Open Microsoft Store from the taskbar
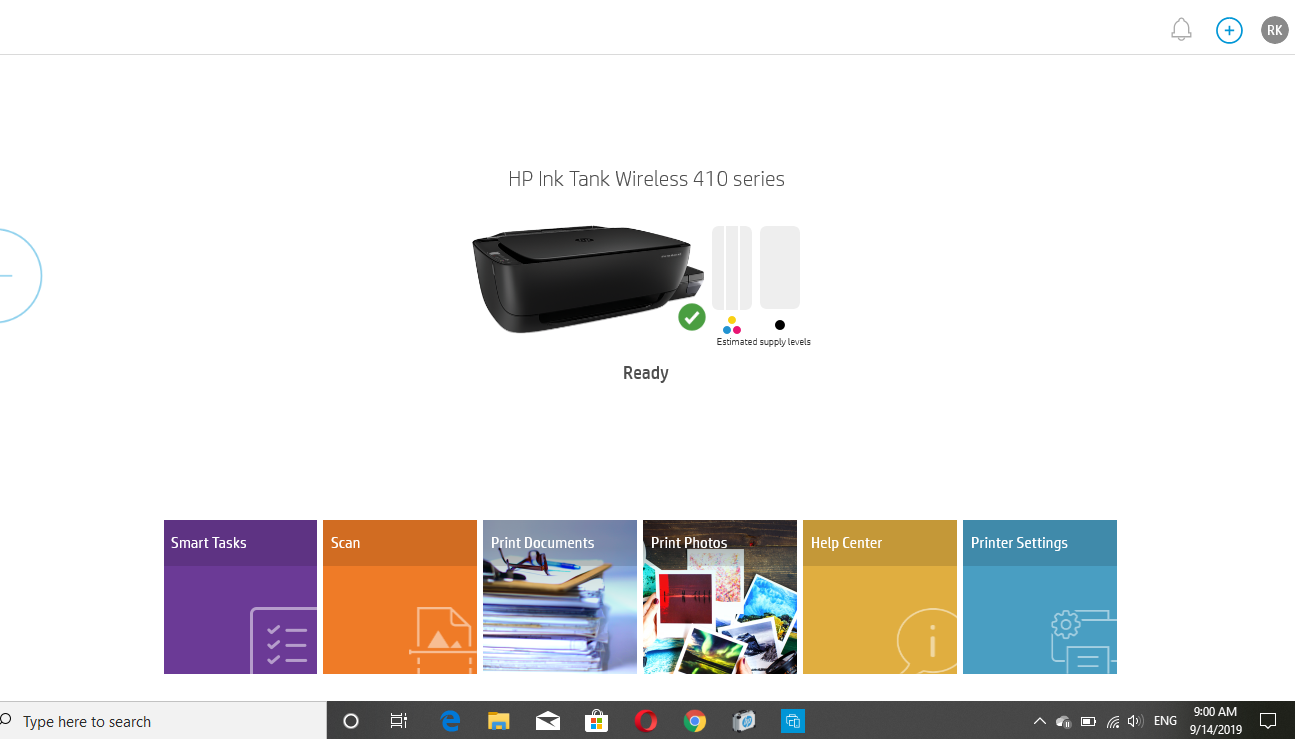1295x739 pixels. [x=597, y=721]
